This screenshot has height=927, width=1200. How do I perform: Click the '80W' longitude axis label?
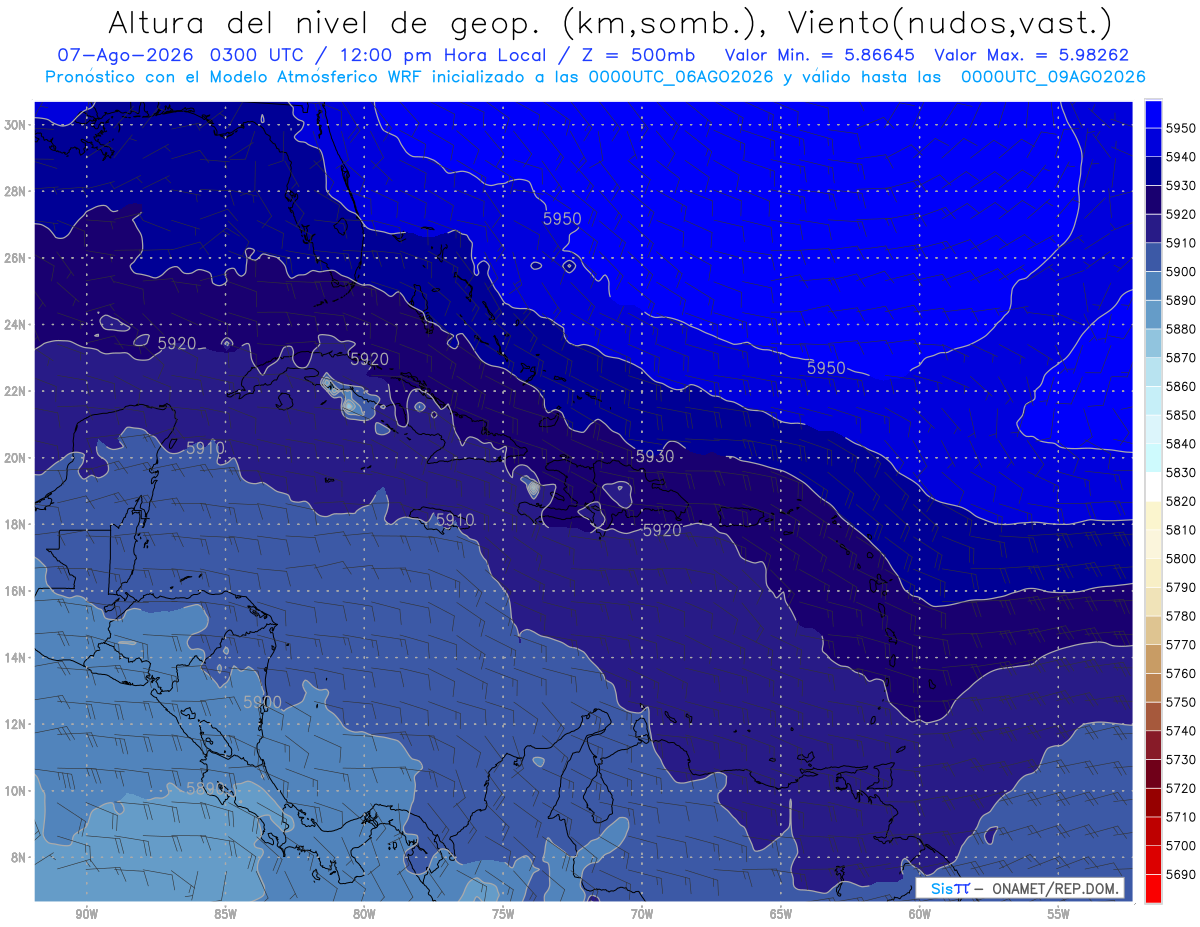coord(364,914)
